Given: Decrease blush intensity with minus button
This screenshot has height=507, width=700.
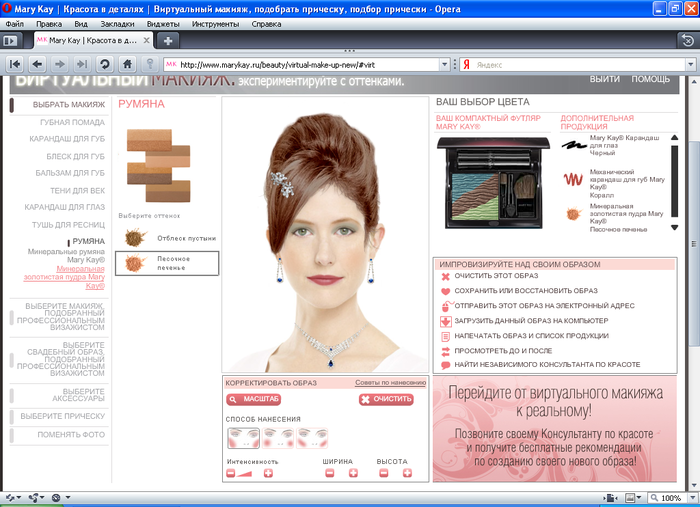Looking at the screenshot, I should point(230,473).
